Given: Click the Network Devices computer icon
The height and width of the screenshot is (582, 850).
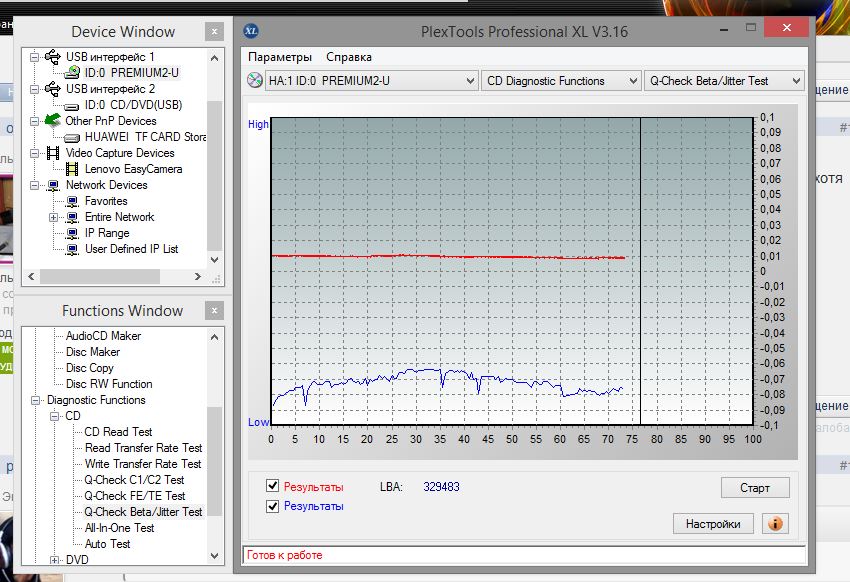Looking at the screenshot, I should pos(53,185).
